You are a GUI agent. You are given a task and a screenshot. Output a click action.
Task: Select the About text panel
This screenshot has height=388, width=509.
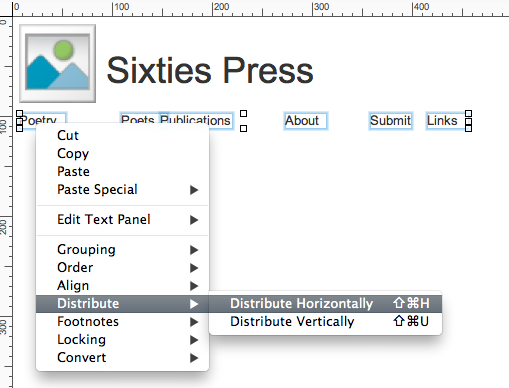point(306,121)
